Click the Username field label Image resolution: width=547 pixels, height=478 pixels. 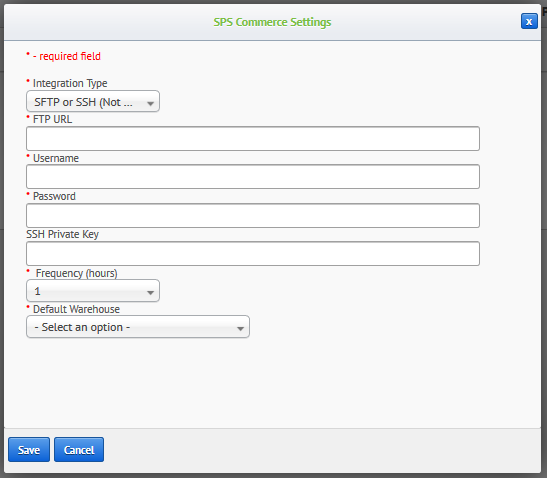[56, 158]
